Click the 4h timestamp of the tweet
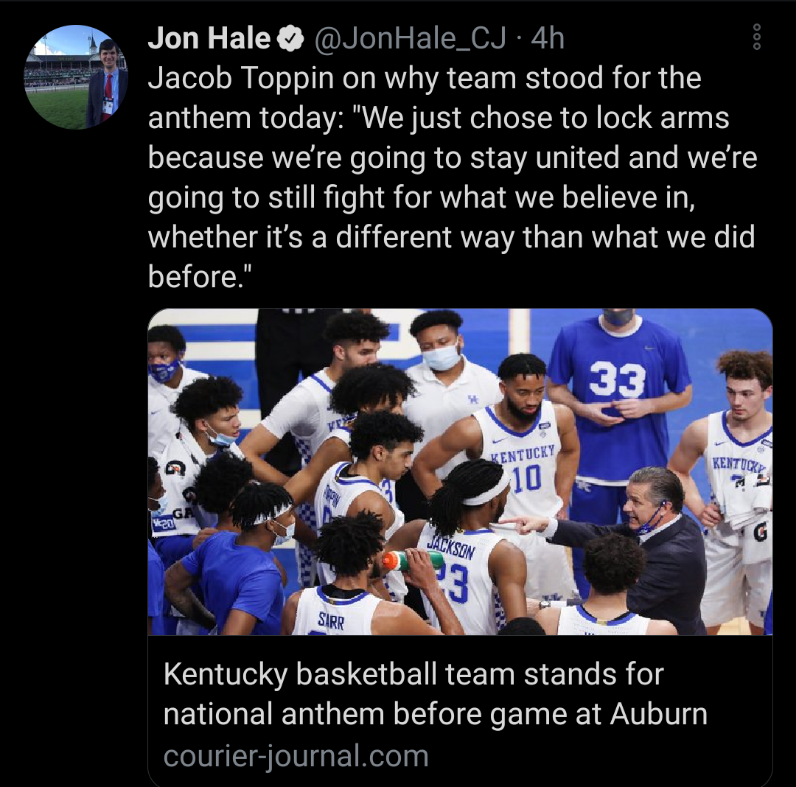796x787 pixels. [x=549, y=39]
